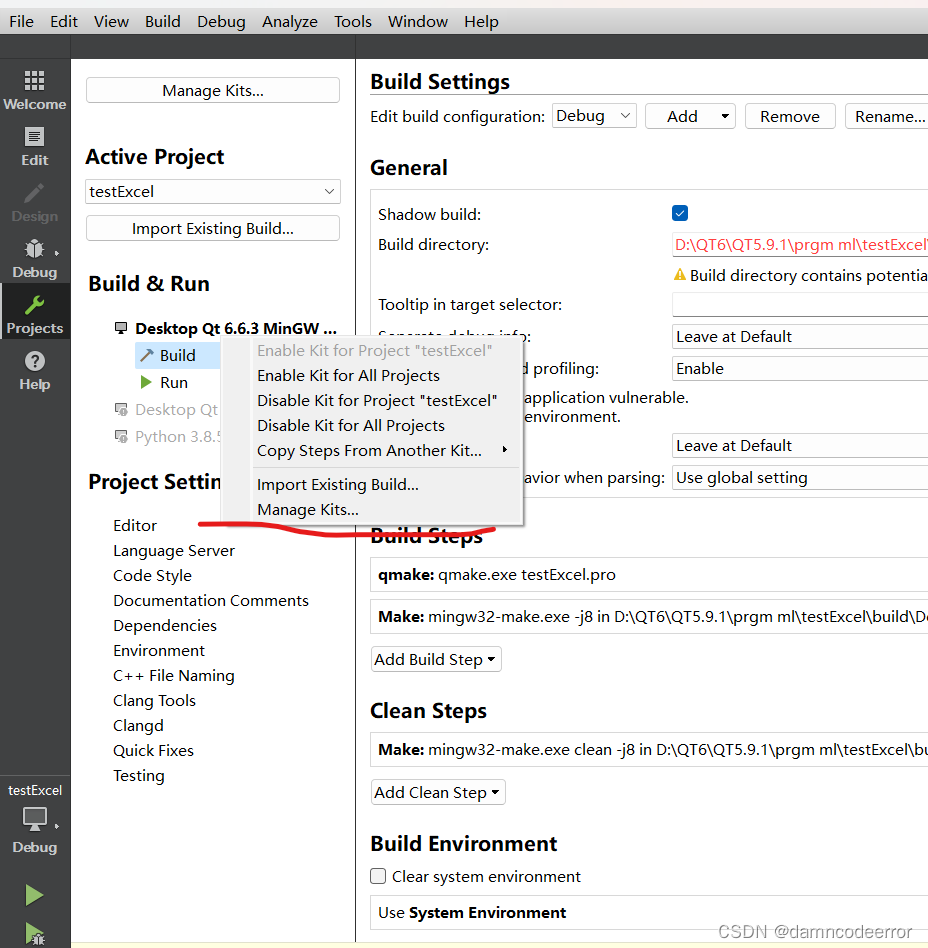This screenshot has width=928, height=948.
Task: Select the Build item under Desktop Qt kit
Action: (x=177, y=355)
